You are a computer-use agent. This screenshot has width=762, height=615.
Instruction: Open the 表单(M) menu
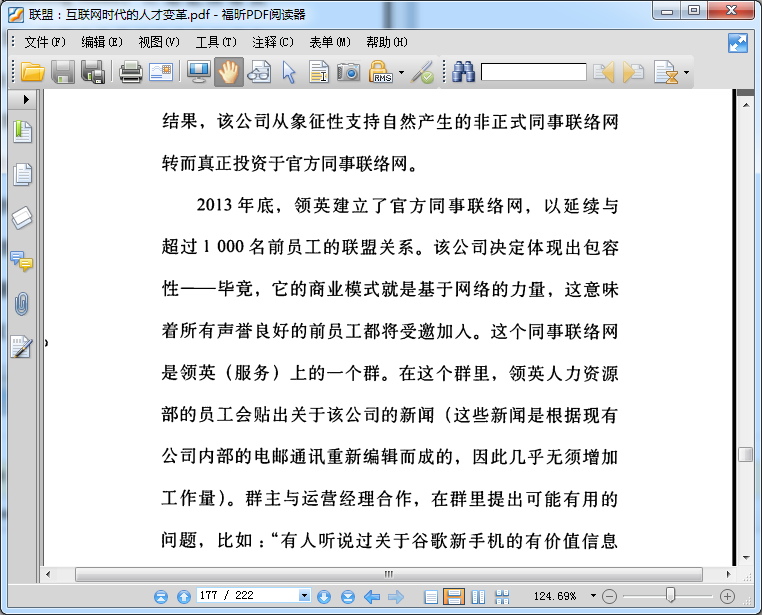(329, 42)
